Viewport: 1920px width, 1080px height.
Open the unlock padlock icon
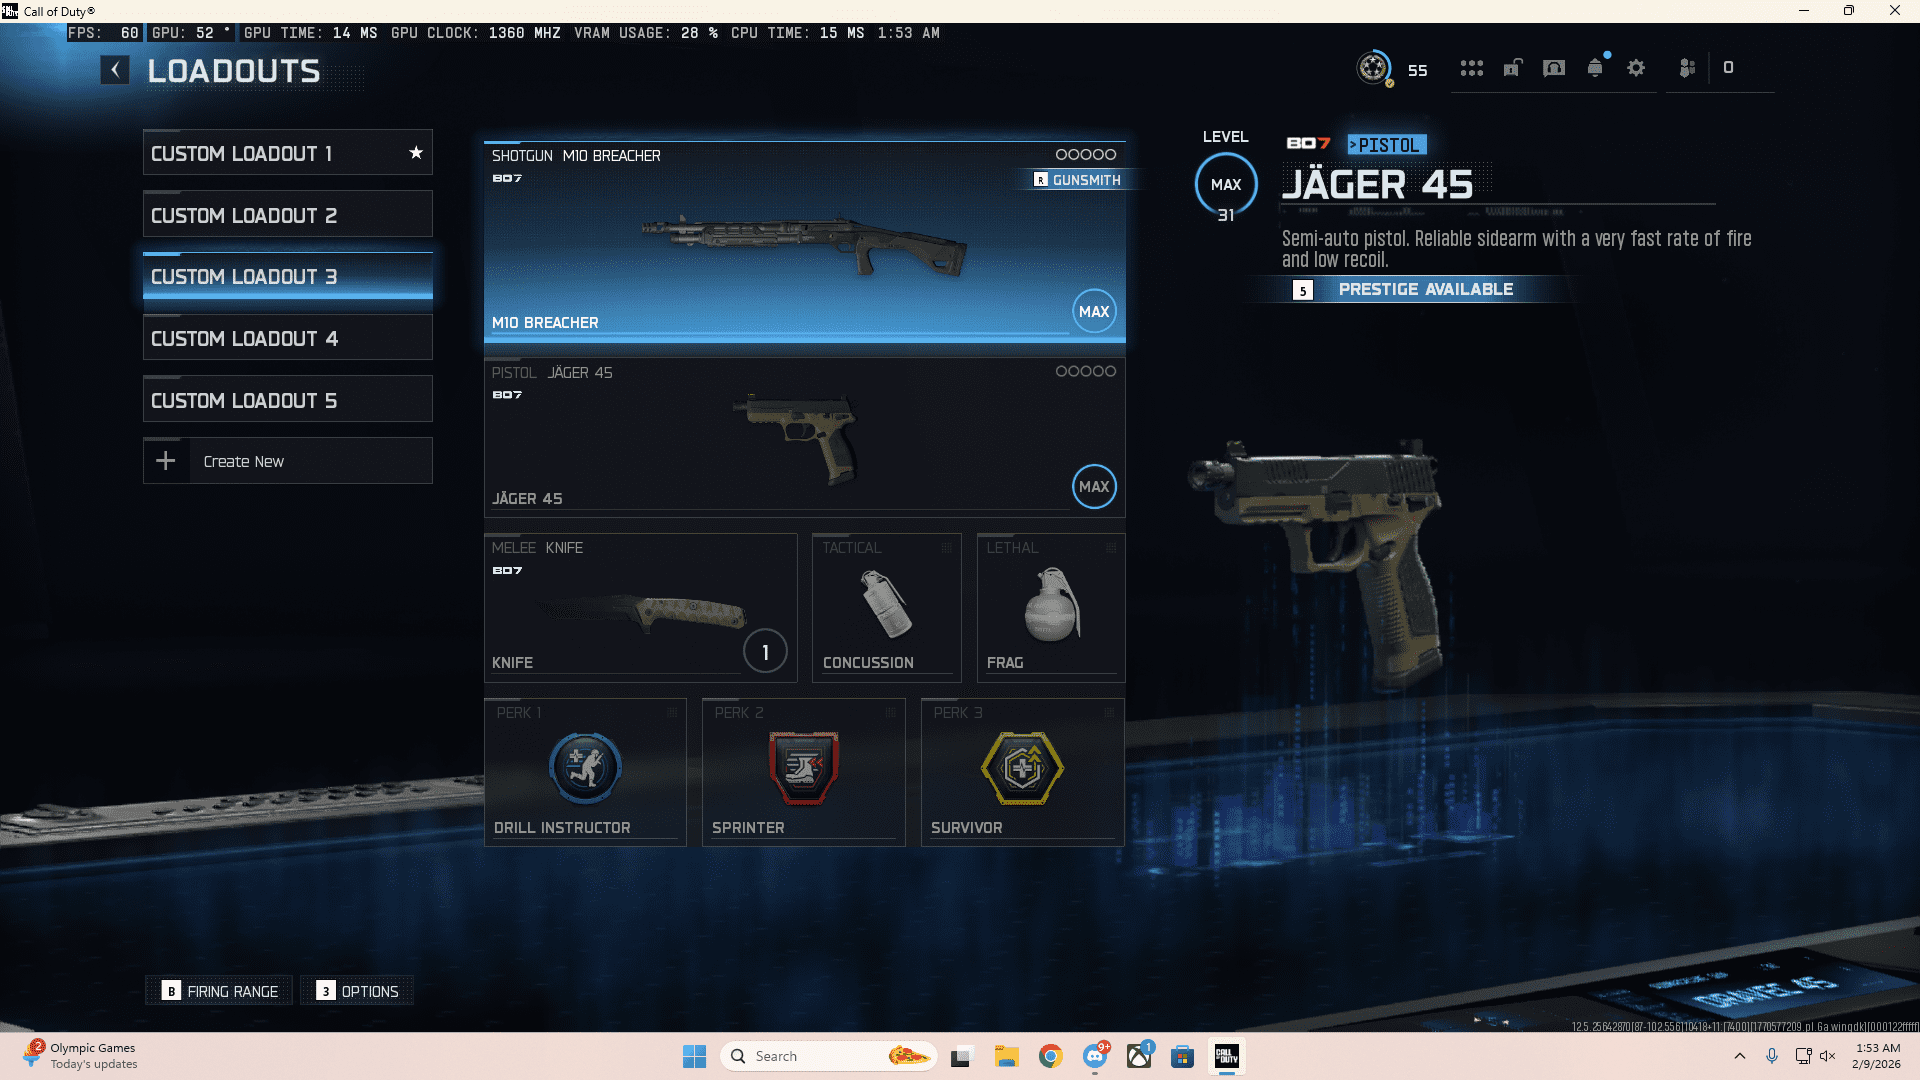coord(1513,68)
